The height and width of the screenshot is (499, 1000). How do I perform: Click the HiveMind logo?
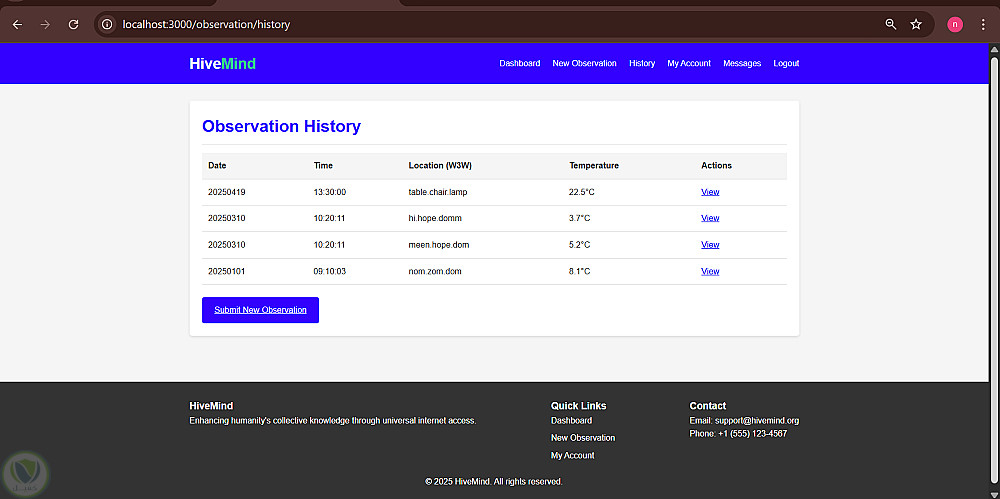[222, 64]
